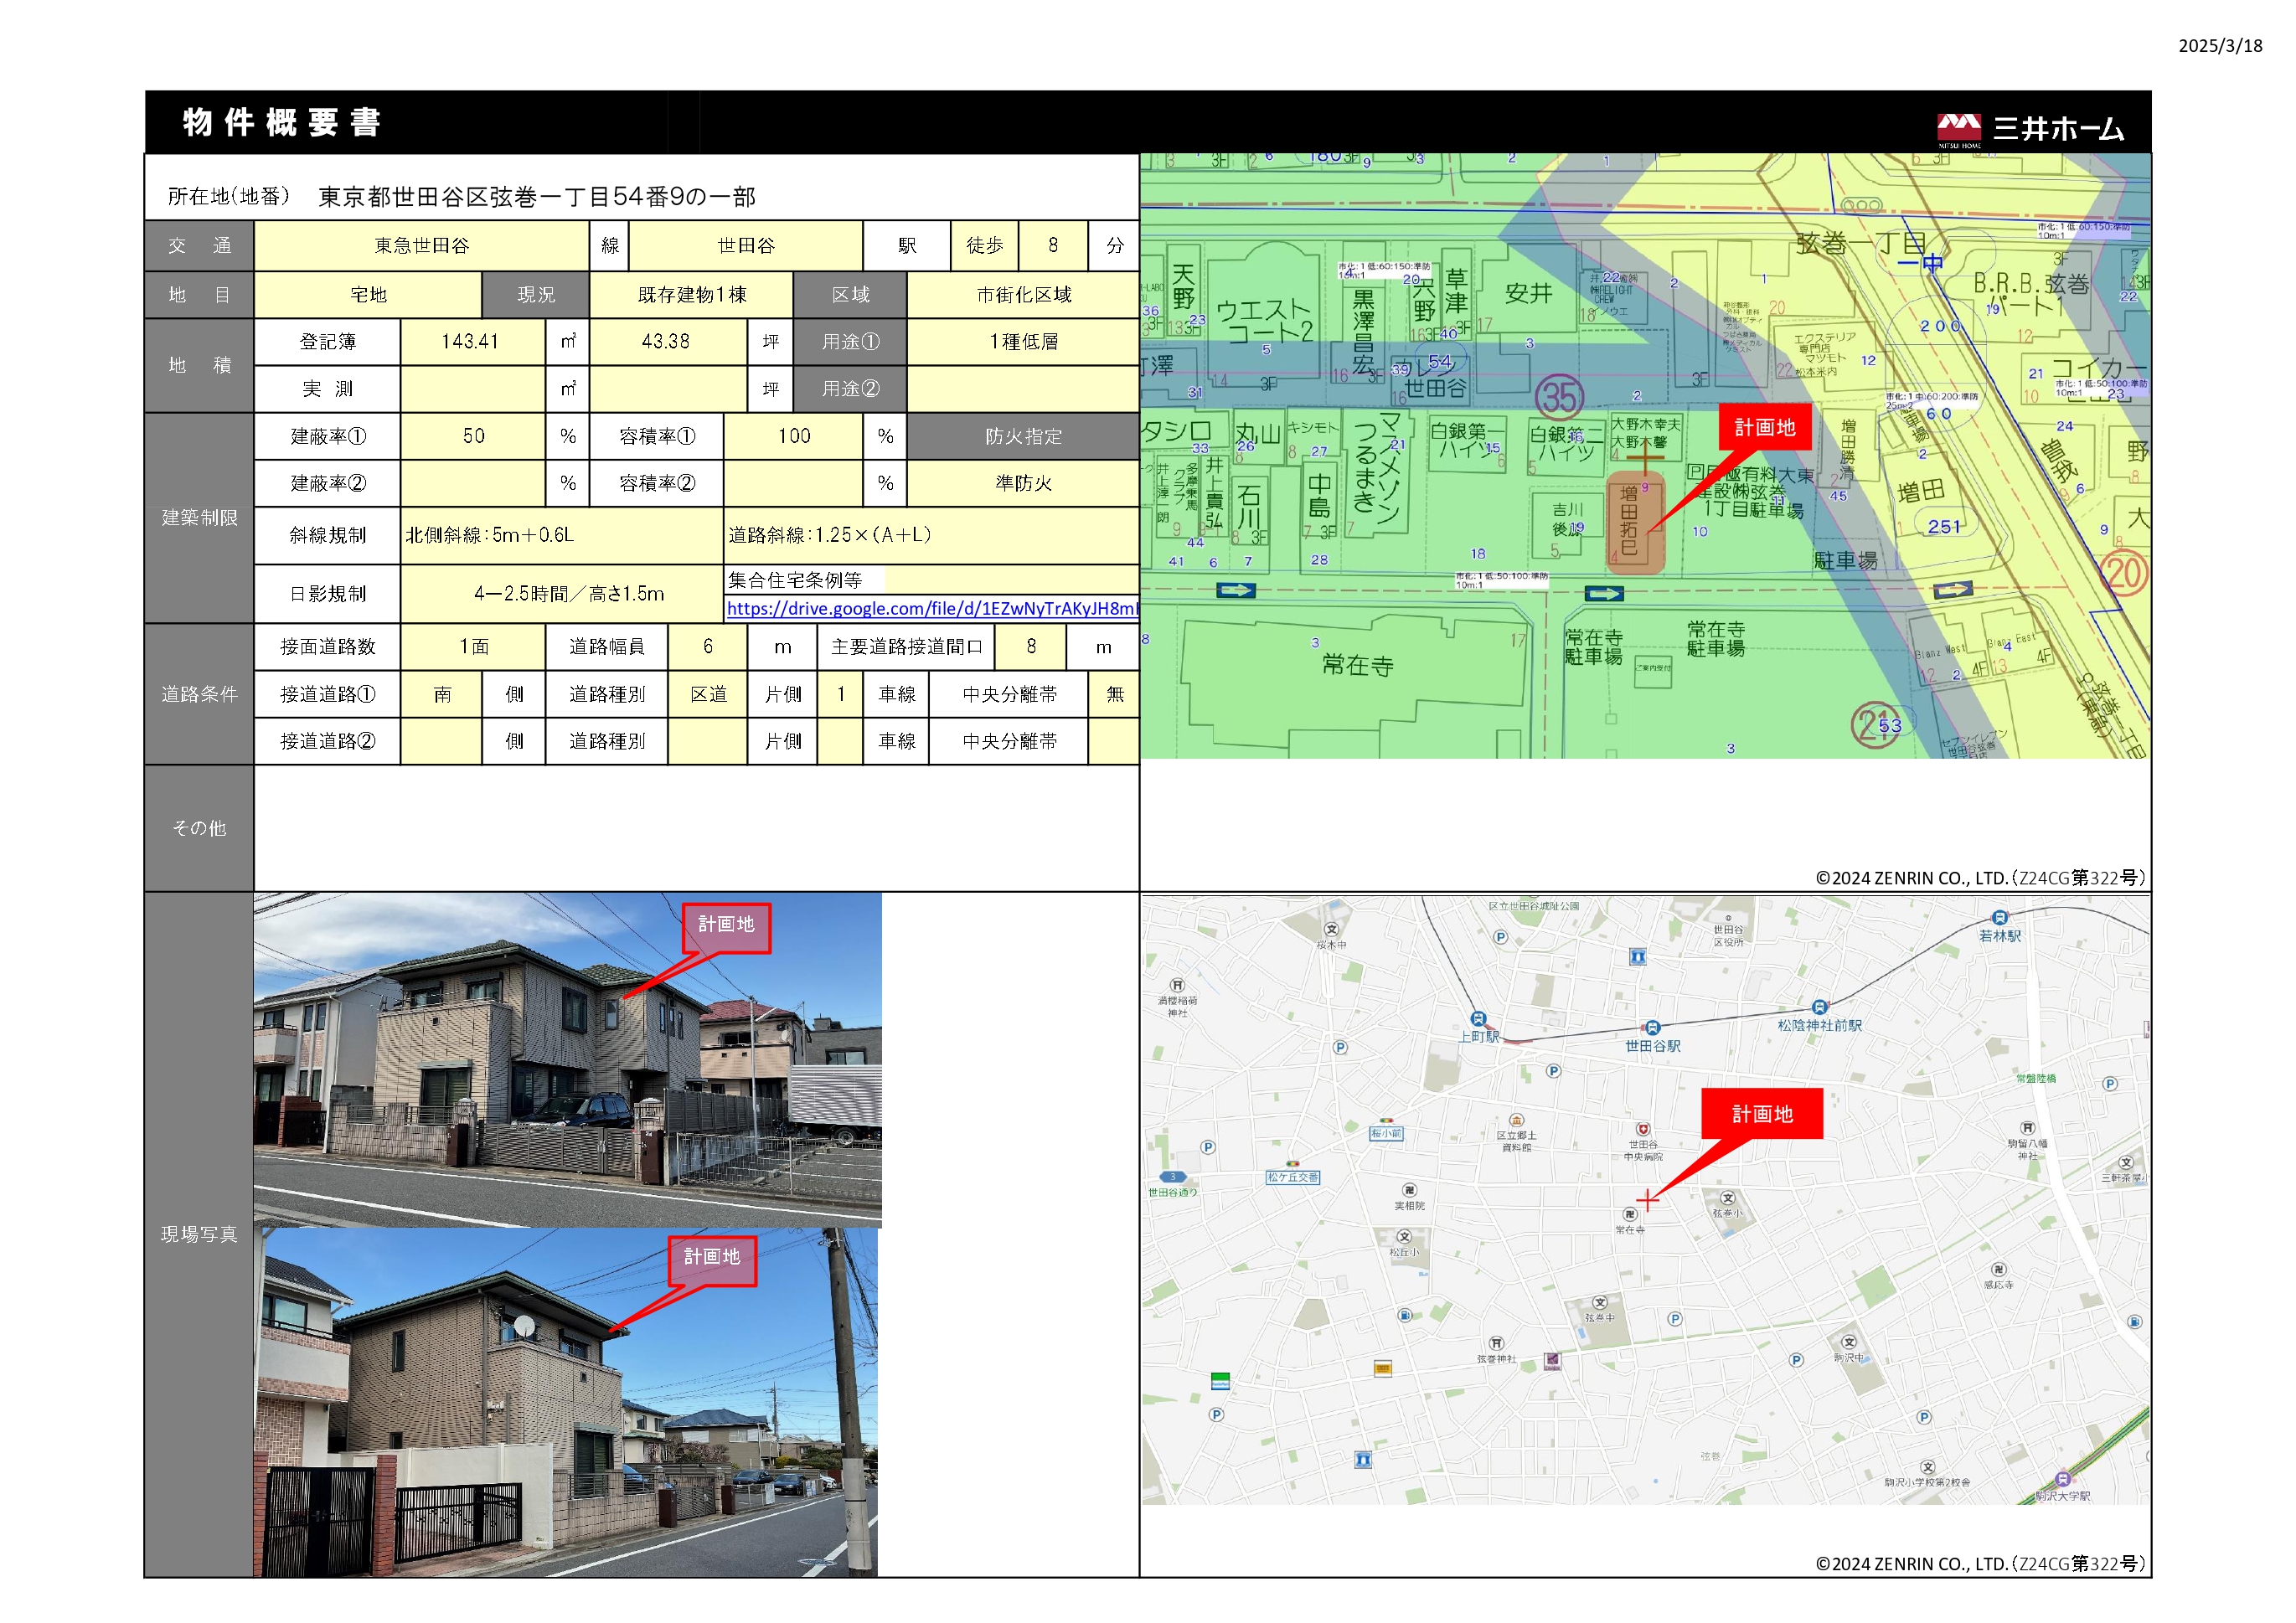This screenshot has width=2296, height=1623.
Task: Click the 集合住宅条例等 label
Action: (x=795, y=580)
